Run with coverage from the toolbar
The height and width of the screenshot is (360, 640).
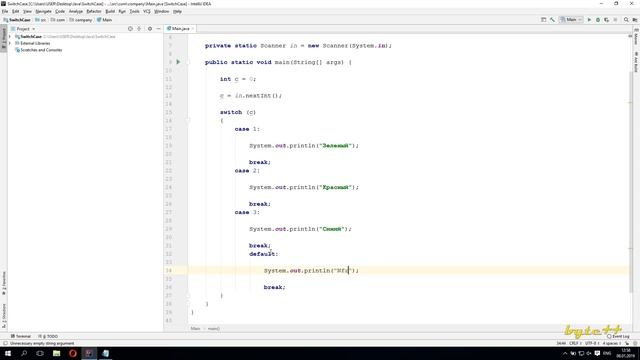pyautogui.click(x=607, y=20)
